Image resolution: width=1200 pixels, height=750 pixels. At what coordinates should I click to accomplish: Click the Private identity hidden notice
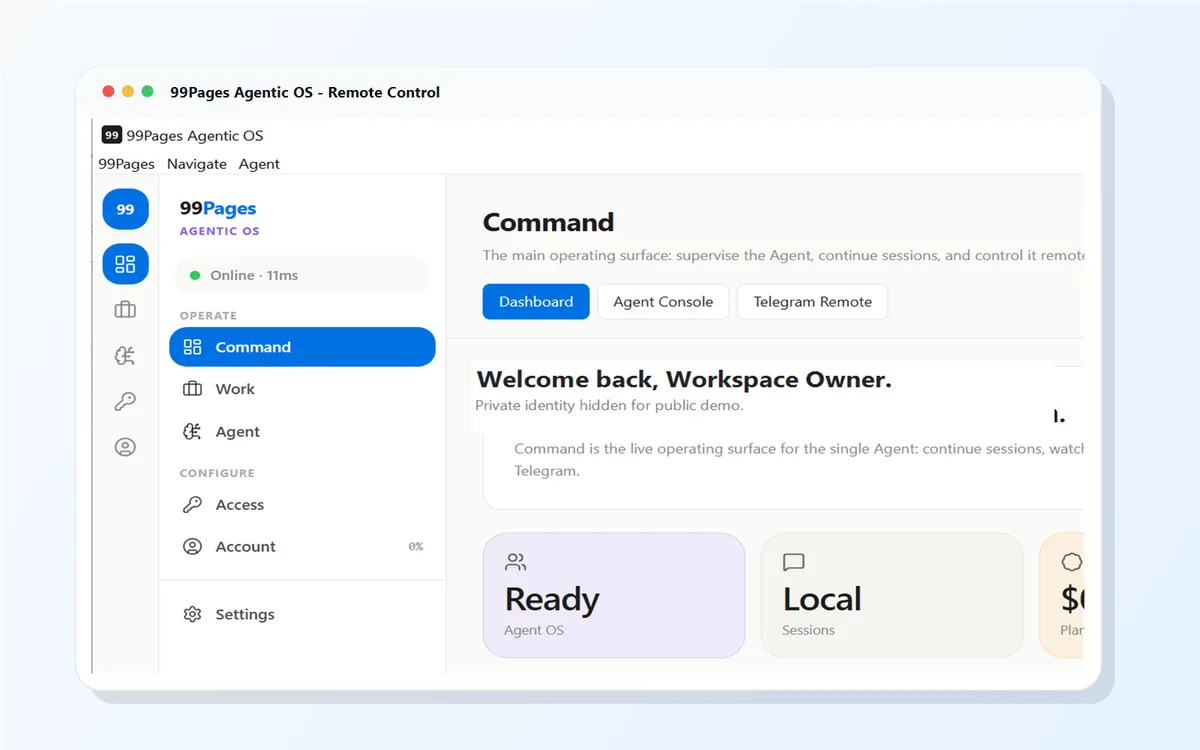tap(609, 406)
